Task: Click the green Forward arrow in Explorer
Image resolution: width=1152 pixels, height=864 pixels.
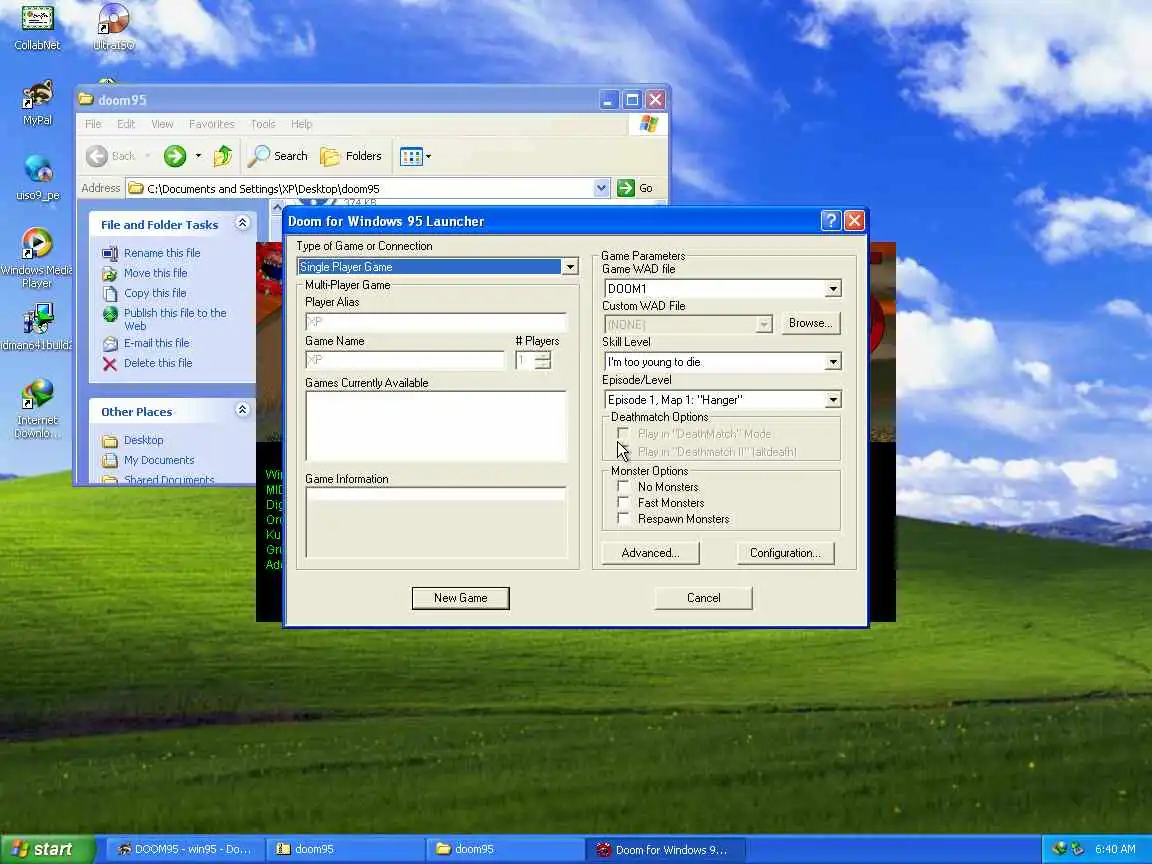Action: [175, 156]
